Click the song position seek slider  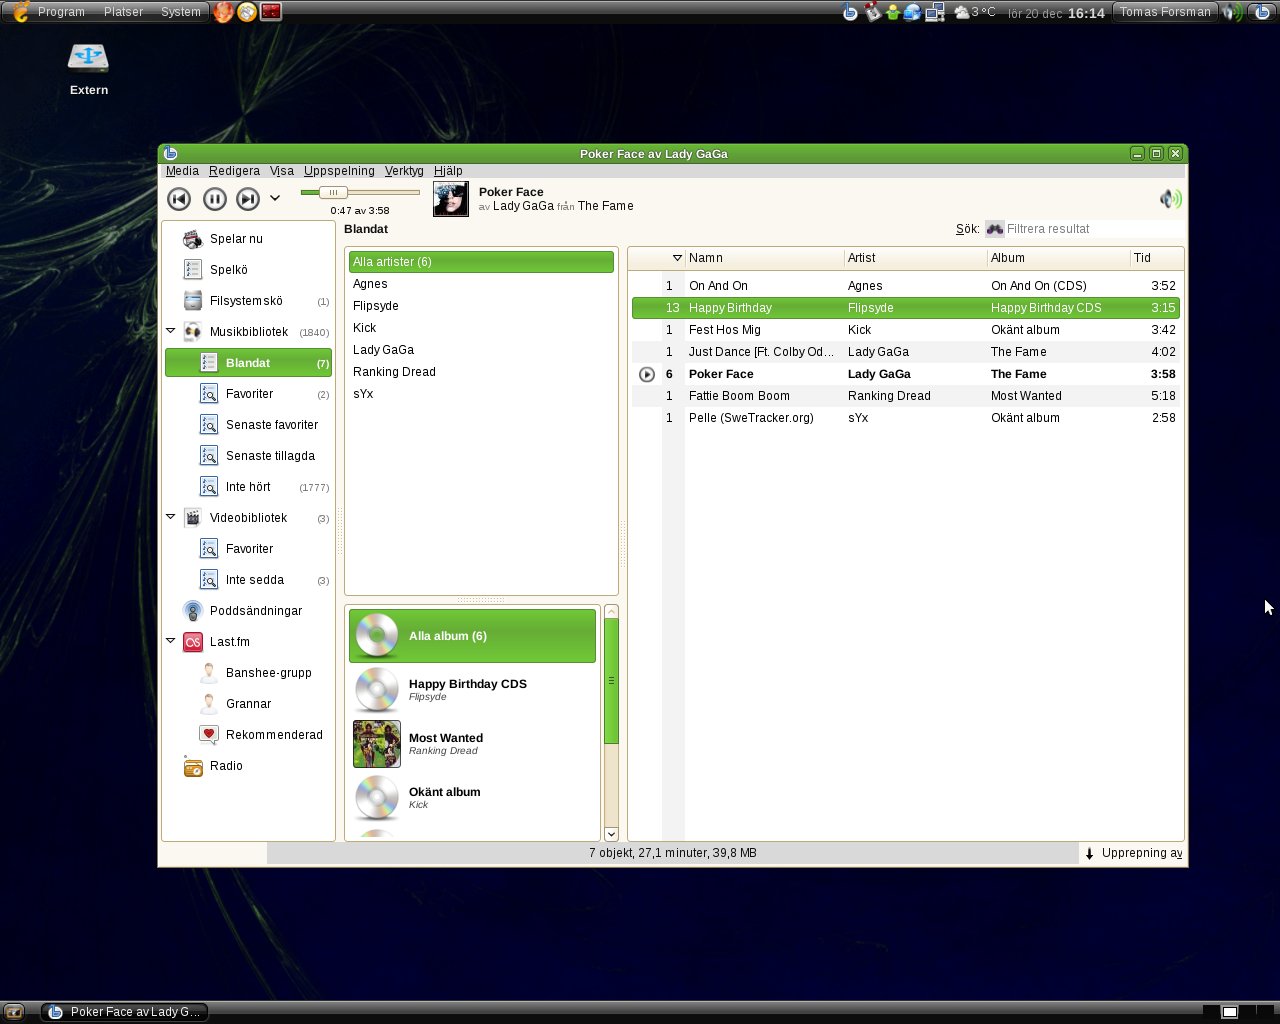click(x=360, y=192)
